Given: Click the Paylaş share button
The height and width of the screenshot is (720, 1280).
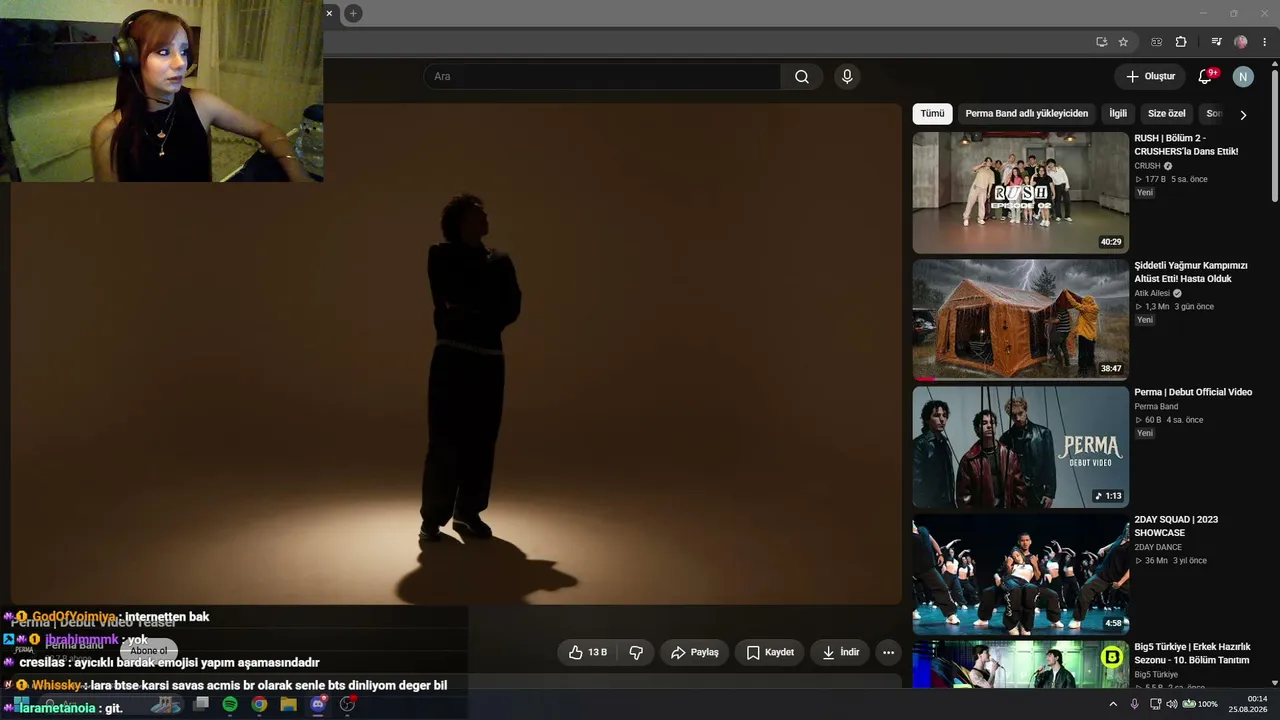Looking at the screenshot, I should 694,652.
